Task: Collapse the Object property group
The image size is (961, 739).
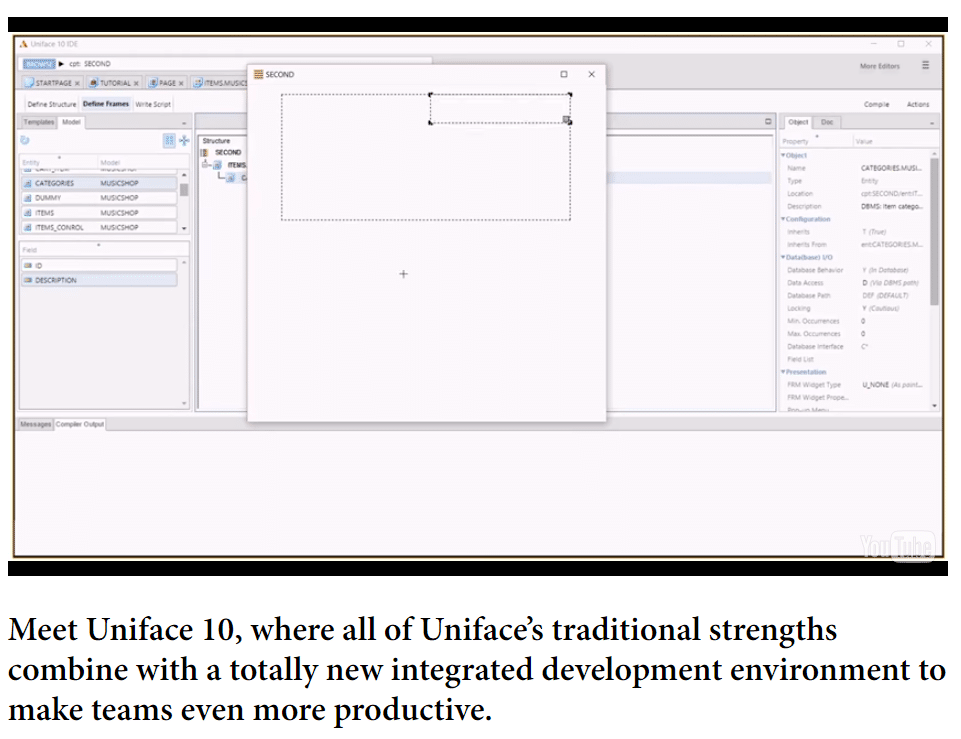Action: click(783, 155)
